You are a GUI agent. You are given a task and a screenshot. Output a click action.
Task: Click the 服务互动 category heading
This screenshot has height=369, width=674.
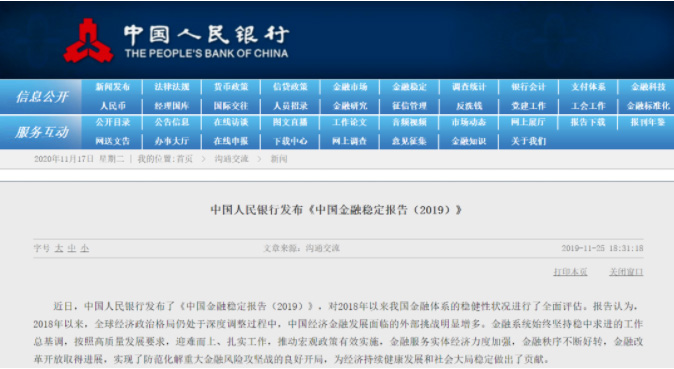click(42, 132)
